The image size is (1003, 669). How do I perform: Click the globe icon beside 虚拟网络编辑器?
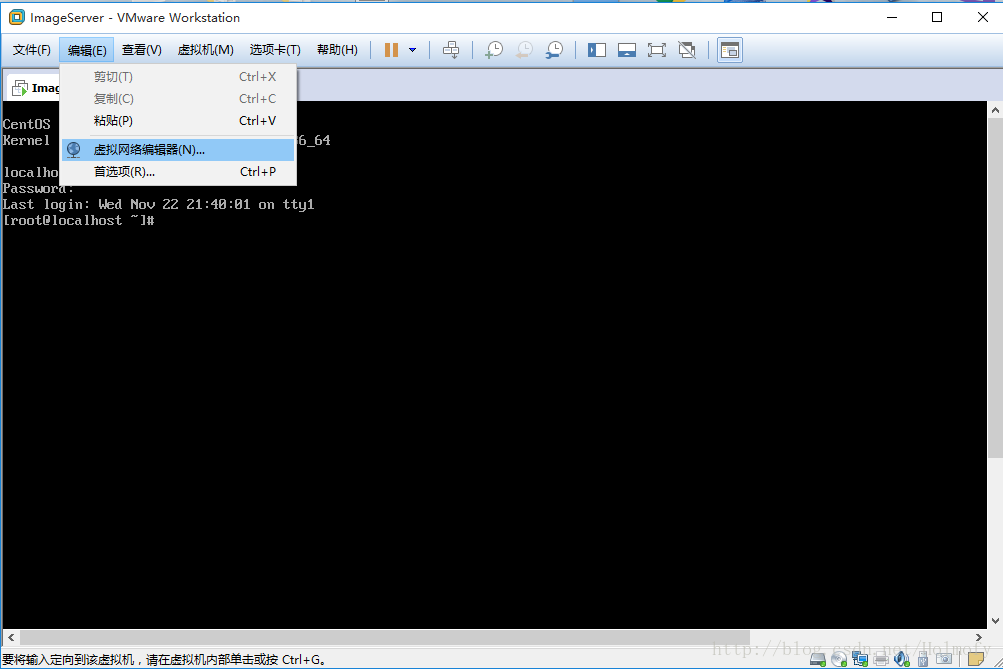pos(74,150)
